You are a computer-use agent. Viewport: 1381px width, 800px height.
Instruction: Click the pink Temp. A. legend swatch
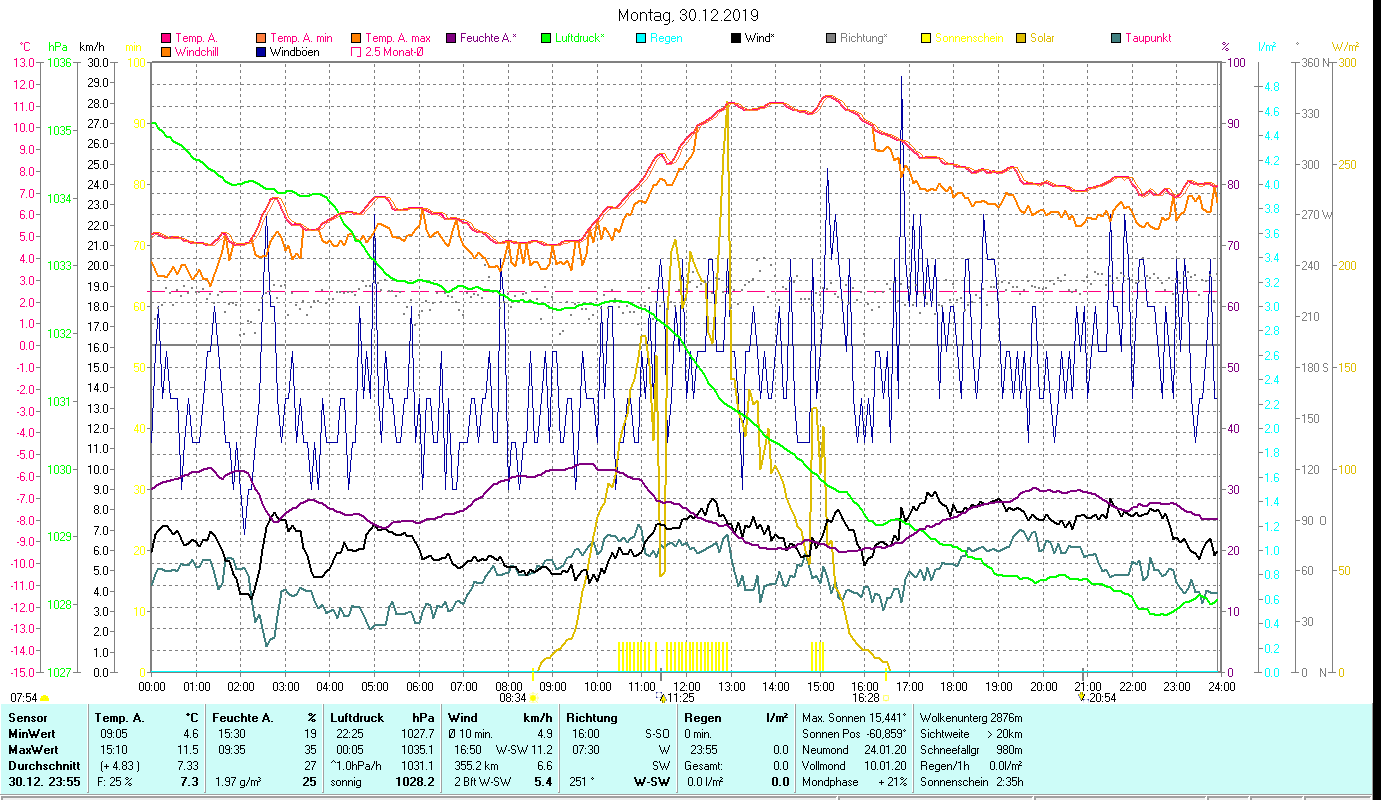click(166, 39)
